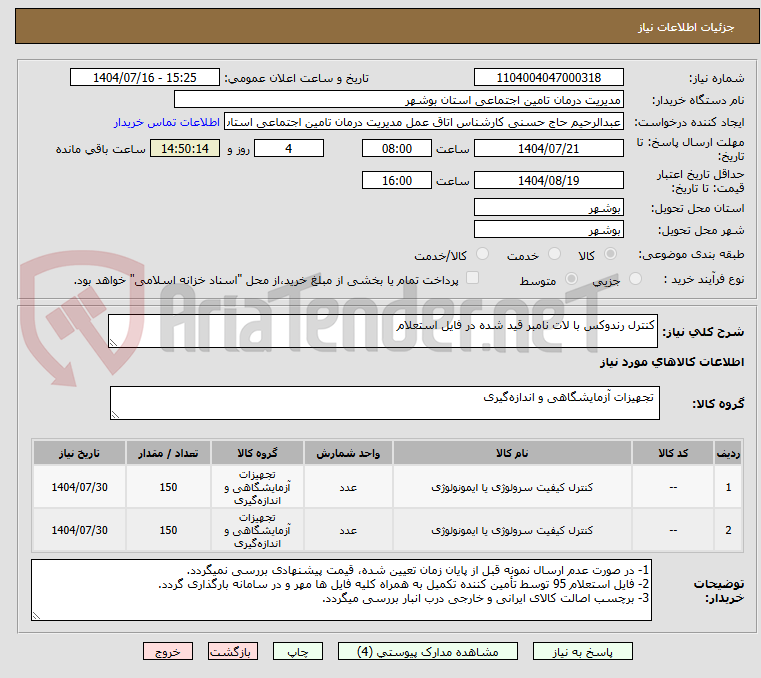761x678 pixels.
Task: Click the response deadline date 1404/07/21
Action: (x=548, y=149)
